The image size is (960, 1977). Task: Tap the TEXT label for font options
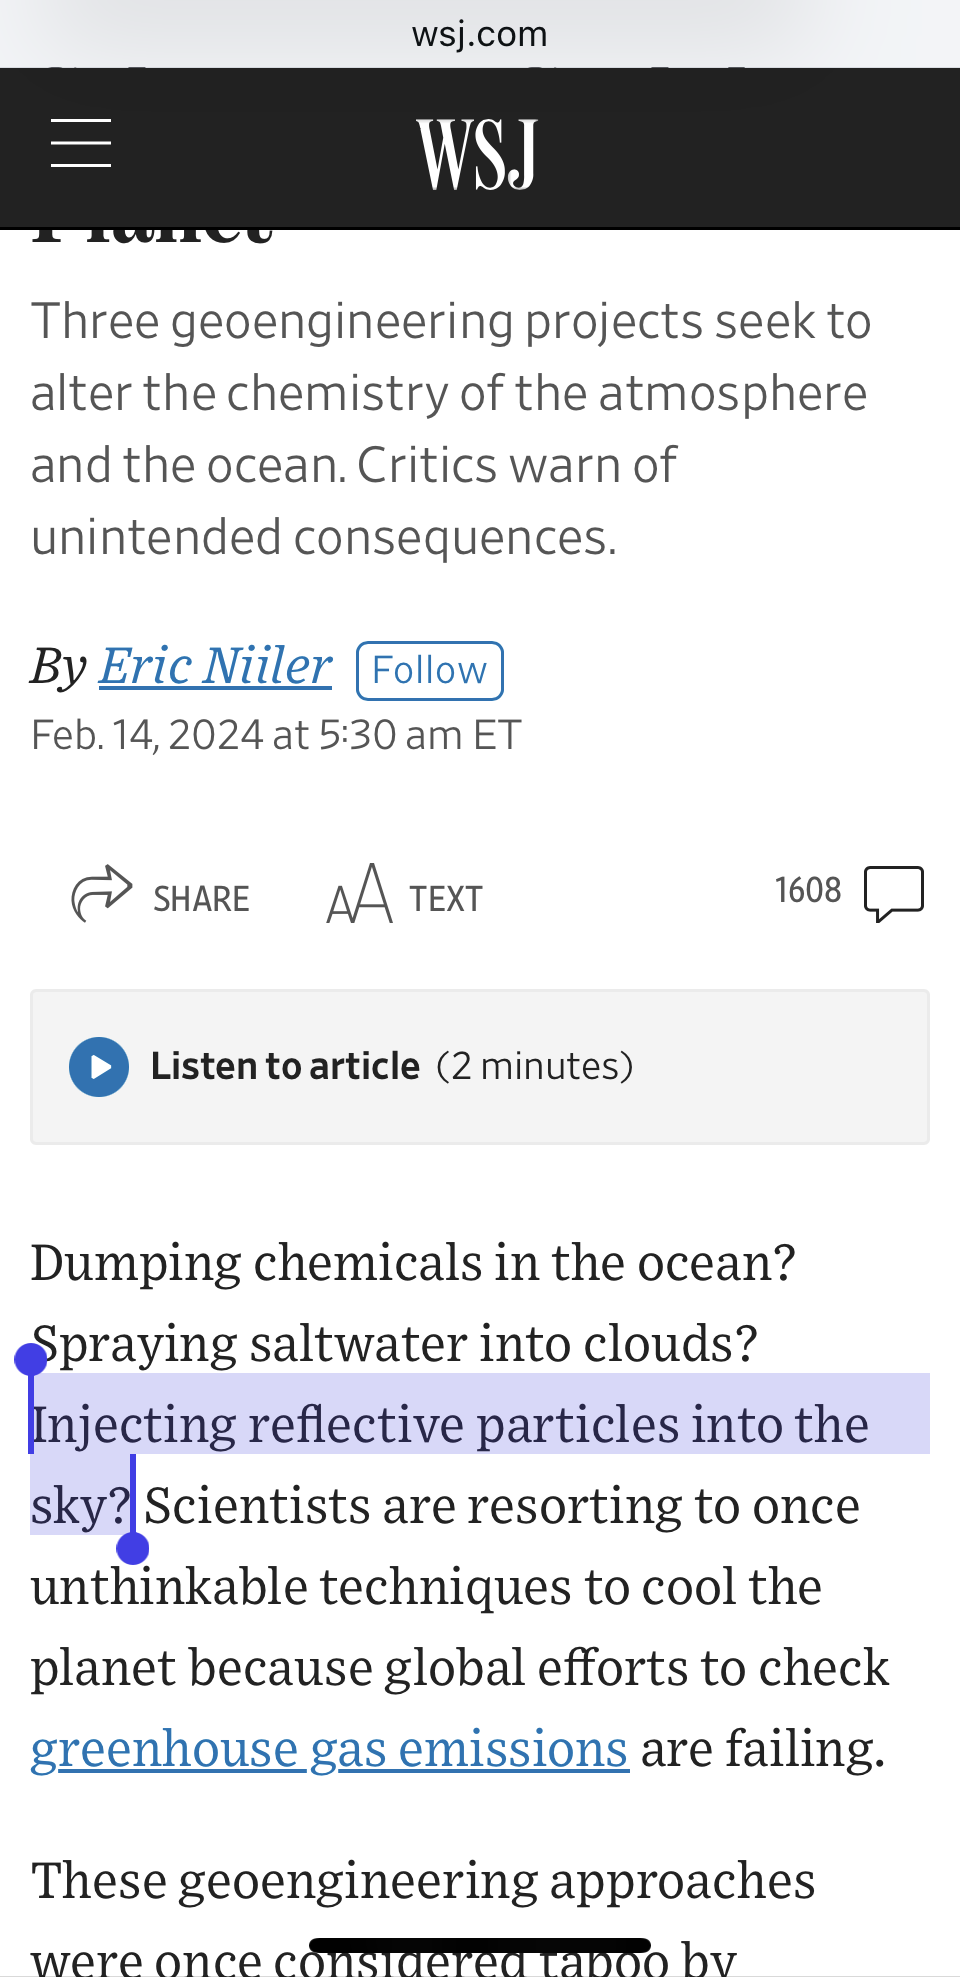(x=445, y=899)
